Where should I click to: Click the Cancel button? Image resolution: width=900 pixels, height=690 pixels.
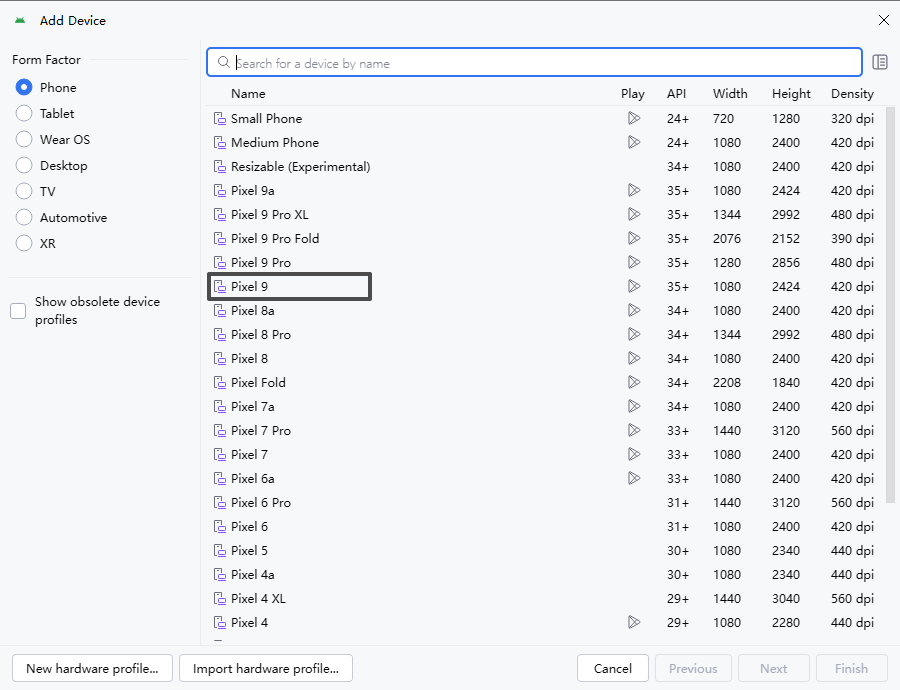pyautogui.click(x=612, y=668)
